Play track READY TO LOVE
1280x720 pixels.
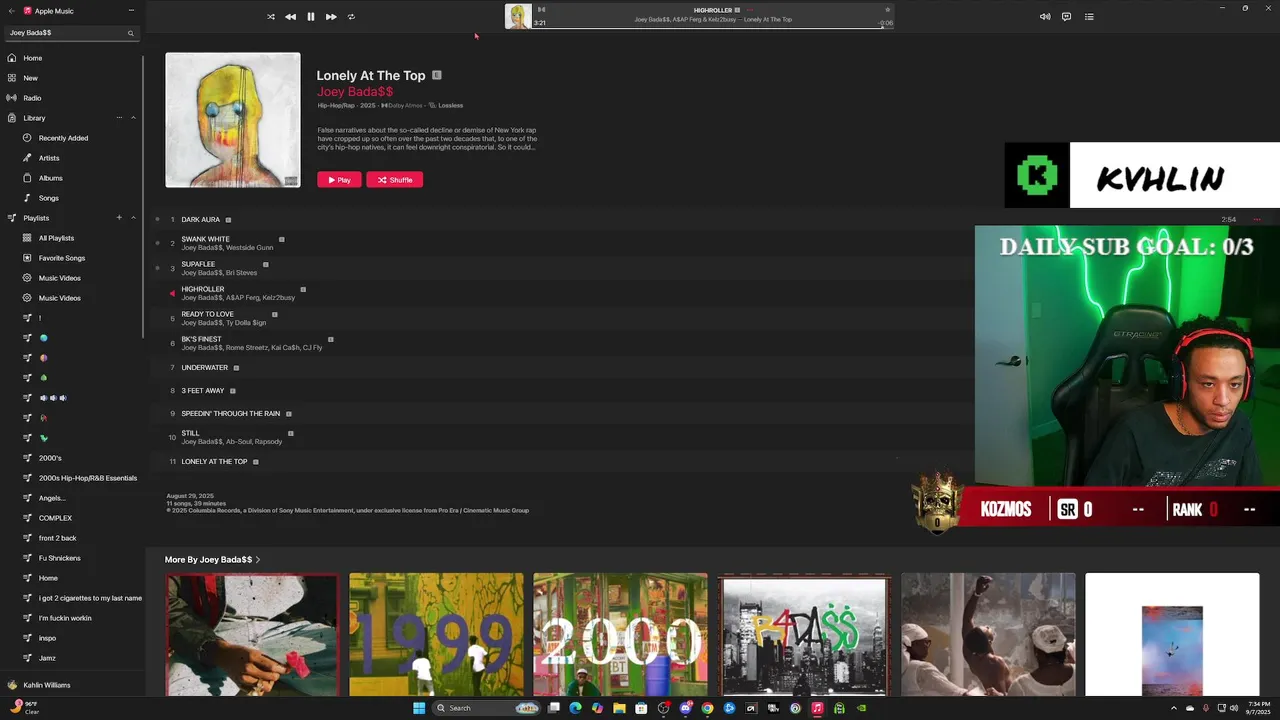click(207, 314)
